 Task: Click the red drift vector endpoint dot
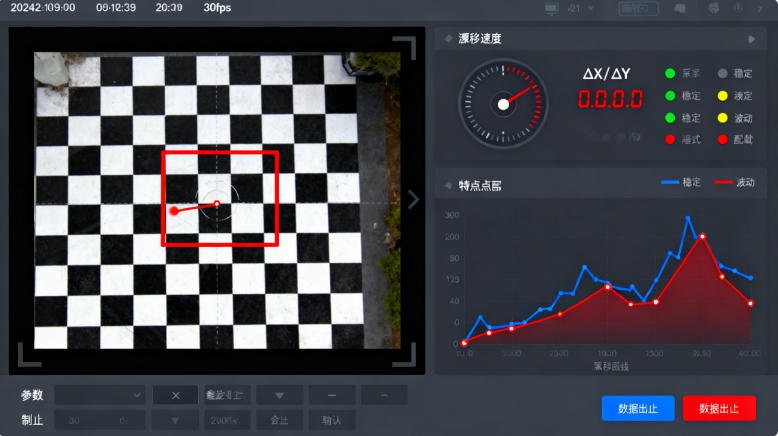(174, 211)
